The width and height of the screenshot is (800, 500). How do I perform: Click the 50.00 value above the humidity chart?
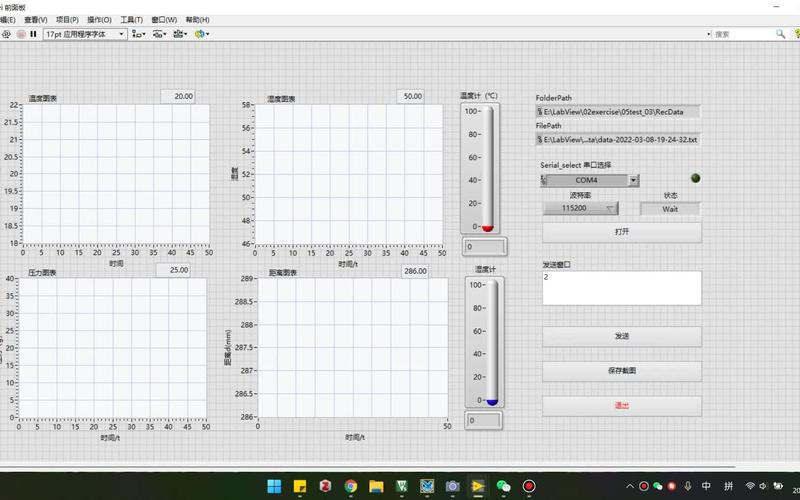[410, 96]
